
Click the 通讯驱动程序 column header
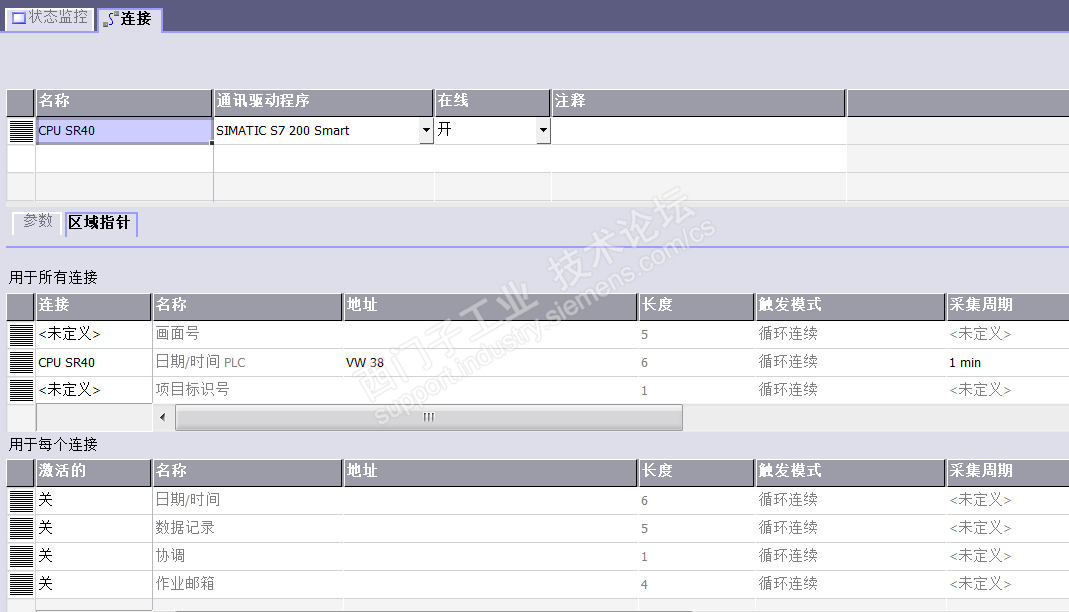(323, 102)
